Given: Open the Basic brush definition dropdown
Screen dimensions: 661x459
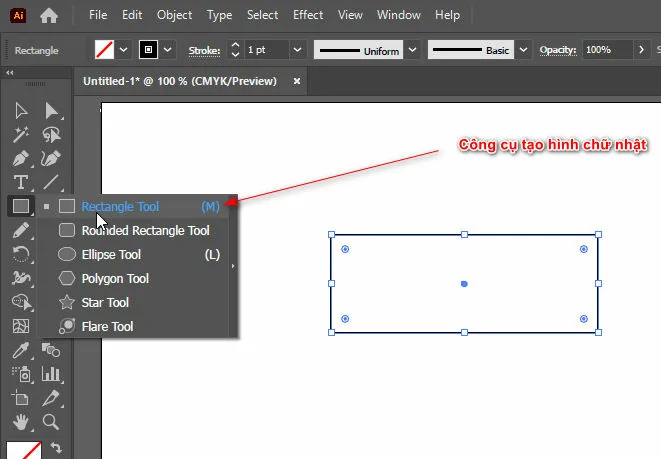Looking at the screenshot, I should [x=525, y=50].
